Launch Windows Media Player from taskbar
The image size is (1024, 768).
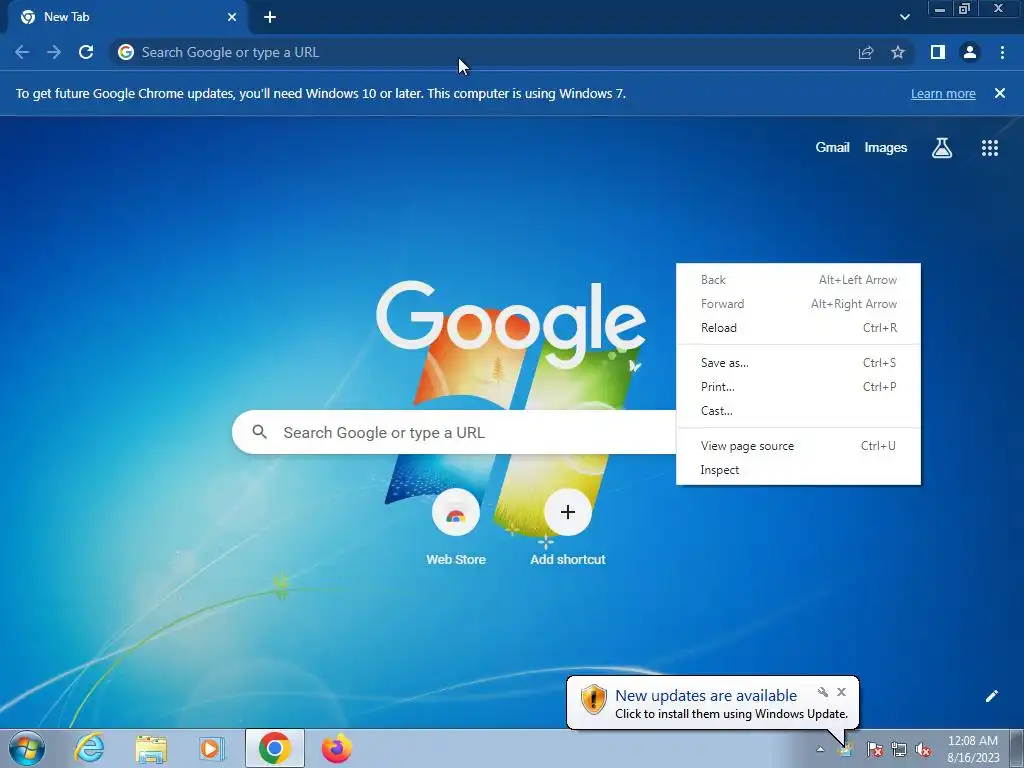click(x=211, y=748)
